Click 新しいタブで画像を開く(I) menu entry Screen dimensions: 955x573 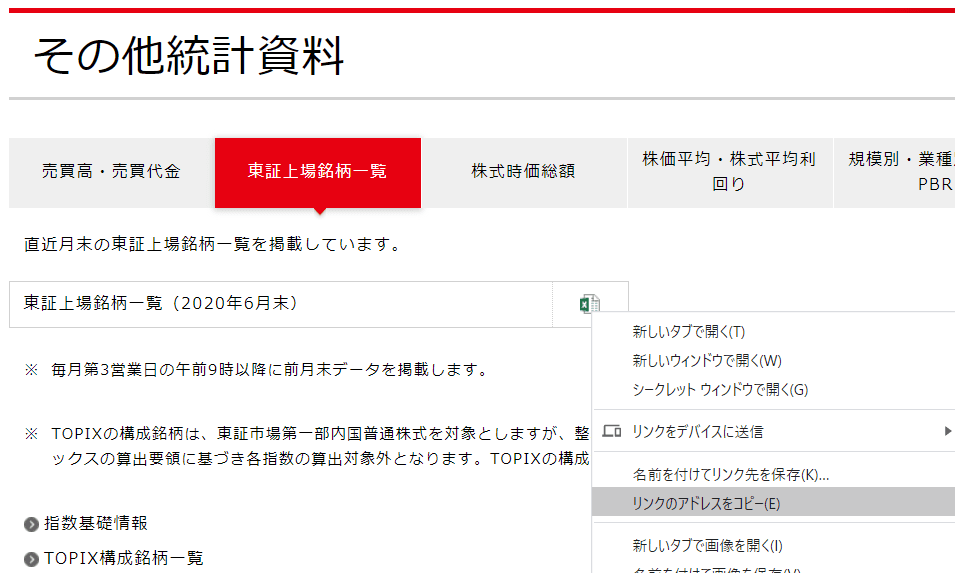tap(707, 546)
